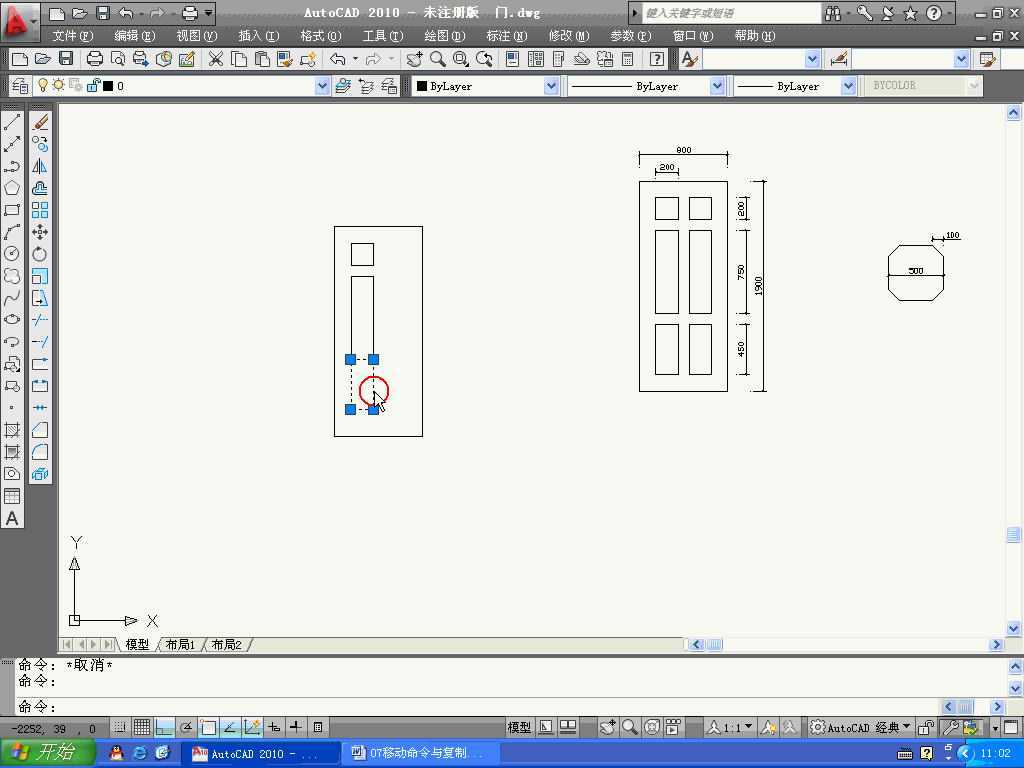
Task: Click the Rotate tool
Action: [40, 254]
